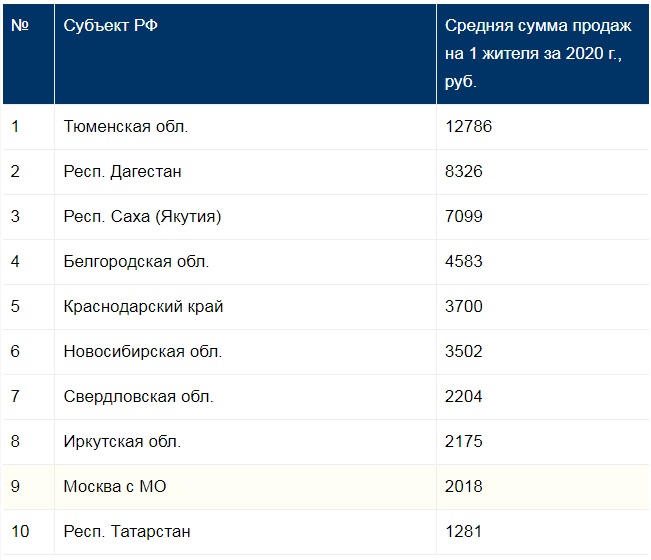This screenshot has height=560, width=651.
Task: Click the "Субъект РФ" column header
Action: [110, 26]
